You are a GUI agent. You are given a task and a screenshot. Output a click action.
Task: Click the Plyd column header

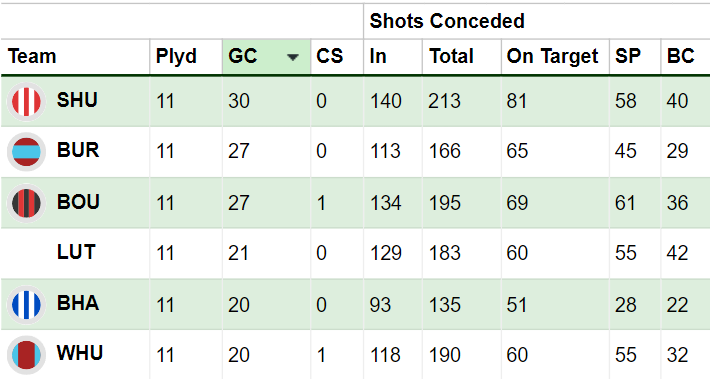[176, 57]
